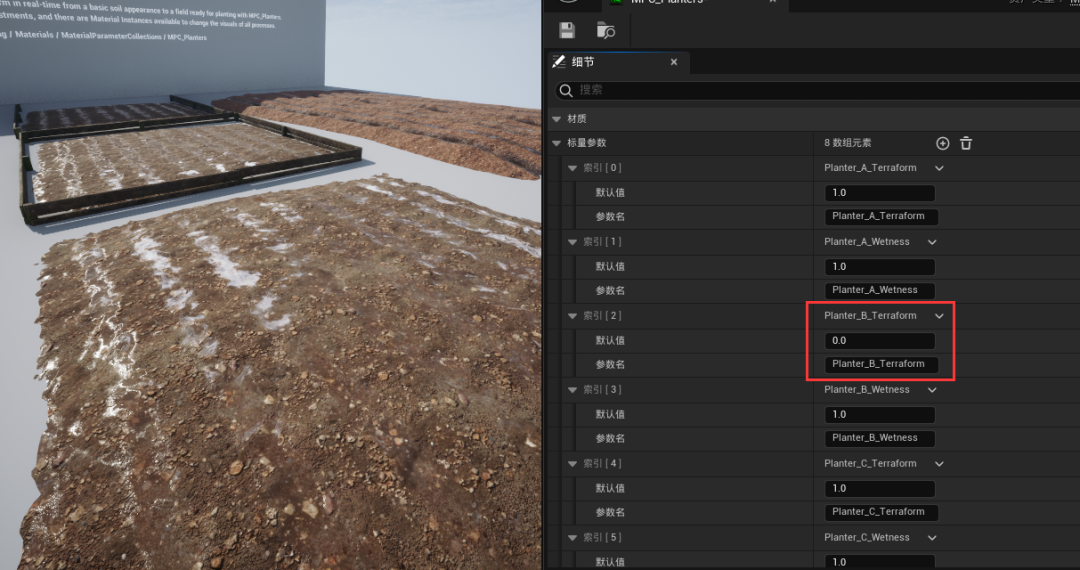1080x570 pixels.
Task: Select the 细节 details tab
Action: (x=583, y=62)
